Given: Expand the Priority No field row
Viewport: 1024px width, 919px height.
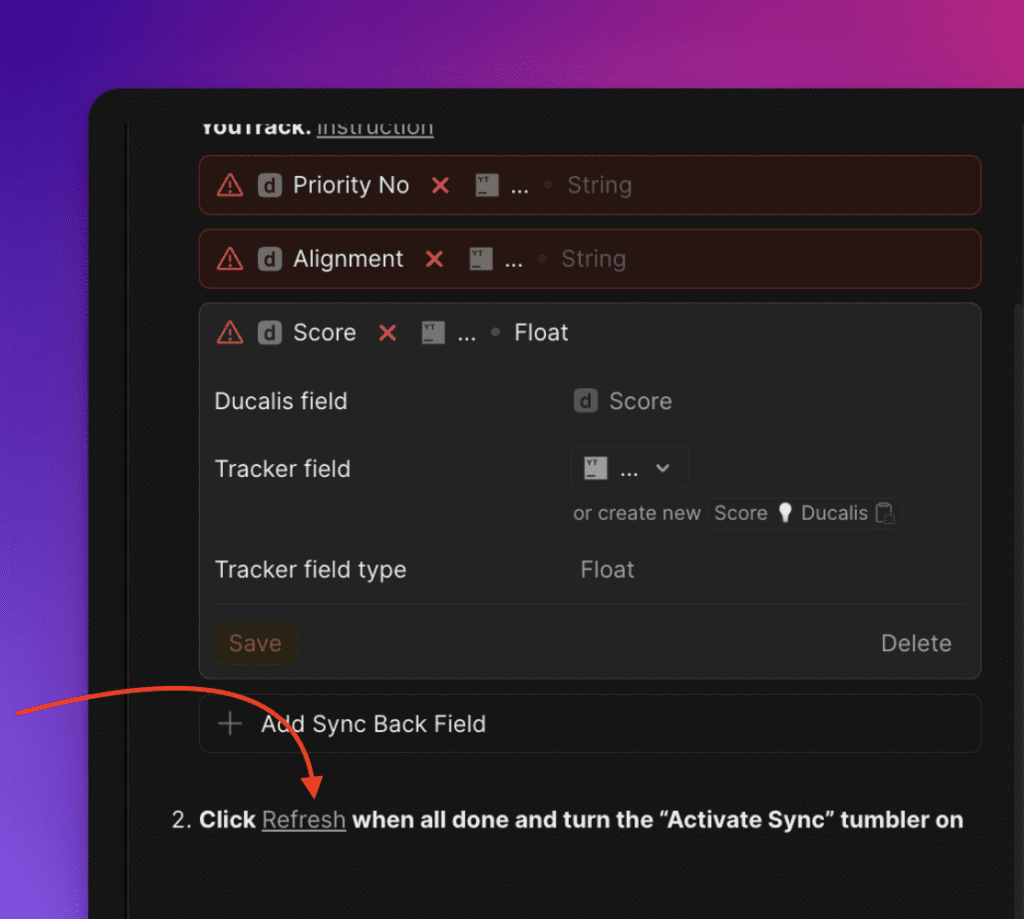Looking at the screenshot, I should pyautogui.click(x=590, y=185).
